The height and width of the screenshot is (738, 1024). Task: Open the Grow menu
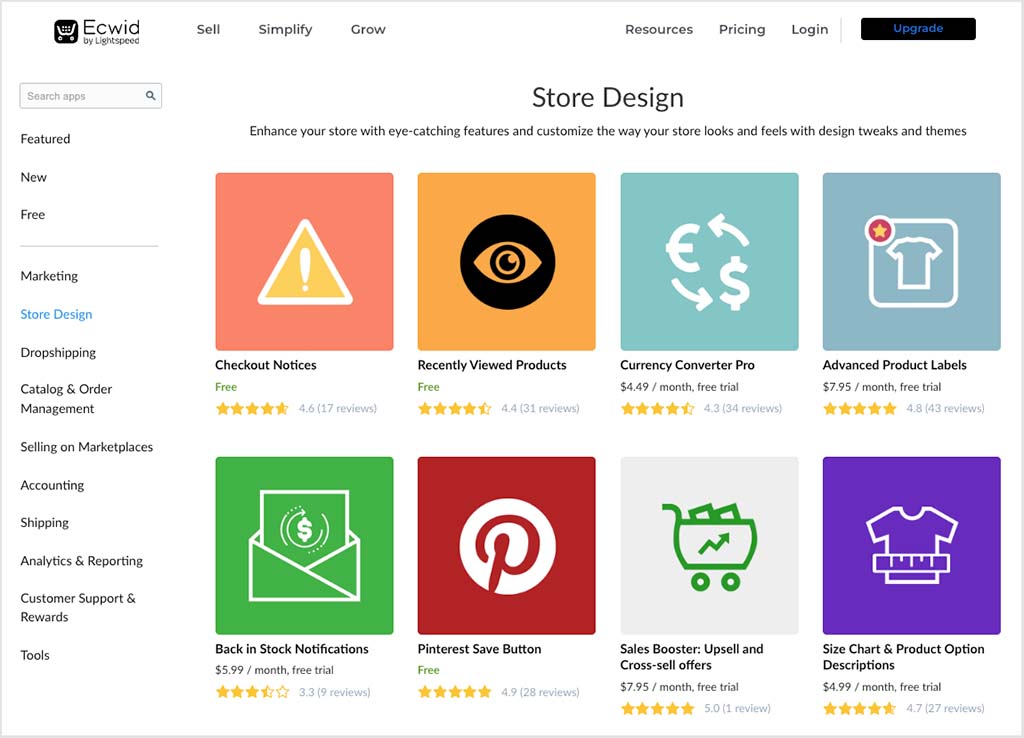point(368,29)
